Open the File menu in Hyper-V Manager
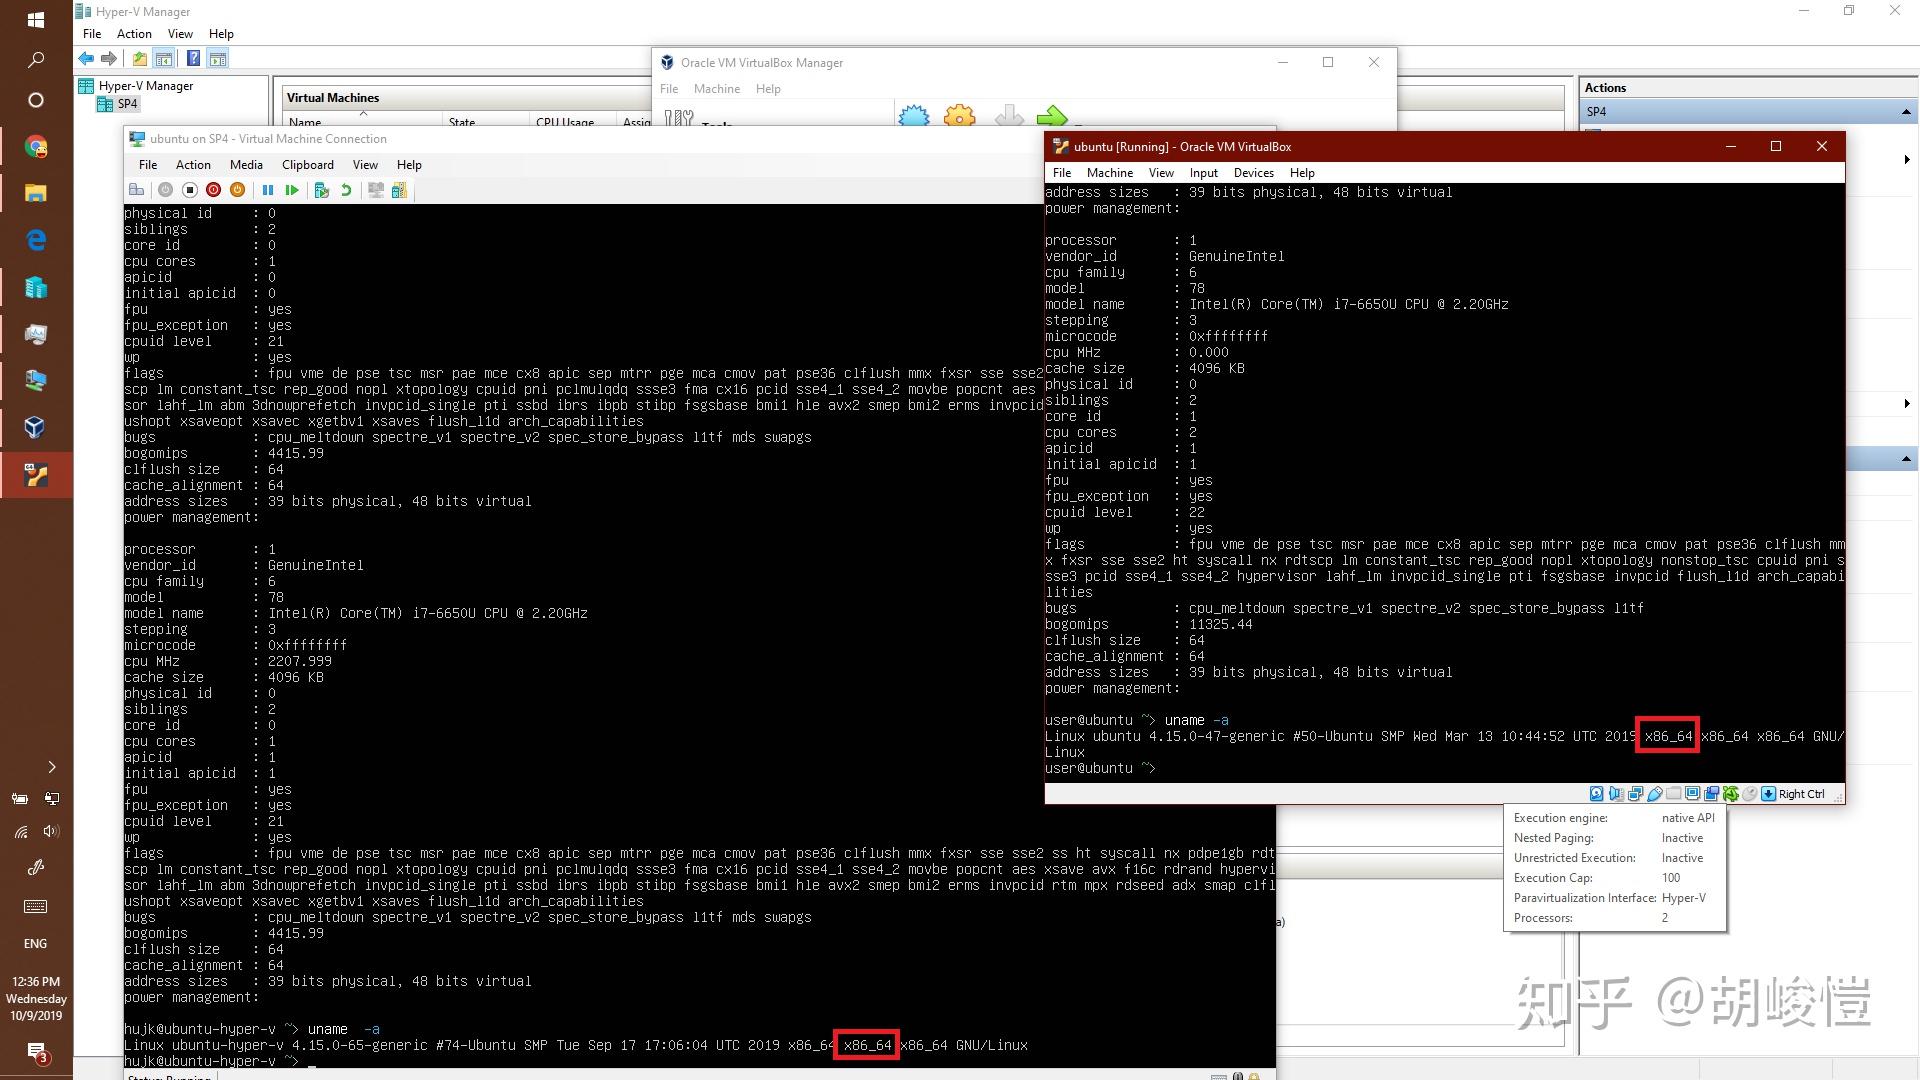Image resolution: width=1920 pixels, height=1080 pixels. click(x=92, y=34)
